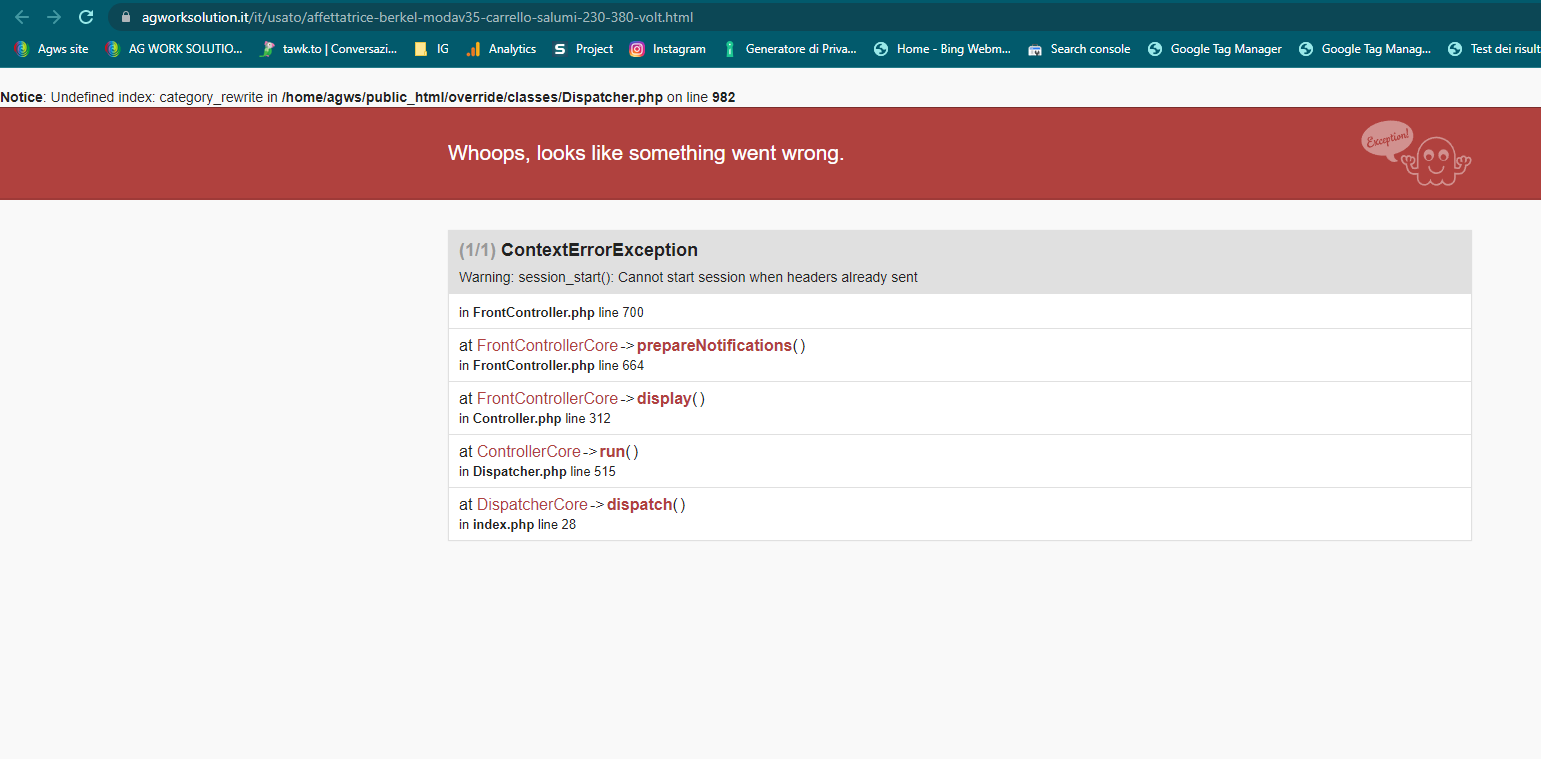
Task: Click the FrontControllerCore display() stack frame
Action: (960, 408)
